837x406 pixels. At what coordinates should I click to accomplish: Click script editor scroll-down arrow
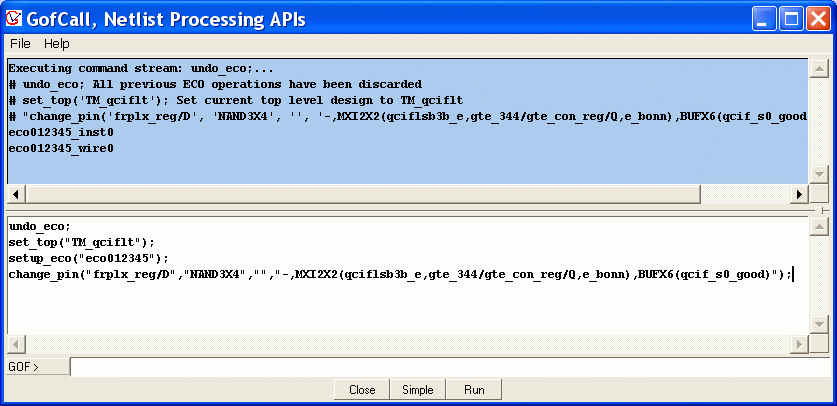tap(819, 325)
